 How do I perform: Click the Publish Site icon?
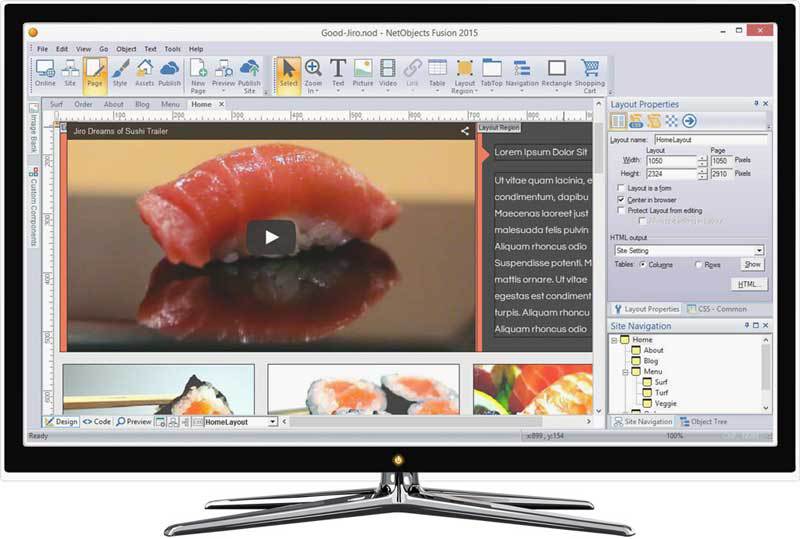pyautogui.click(x=249, y=76)
